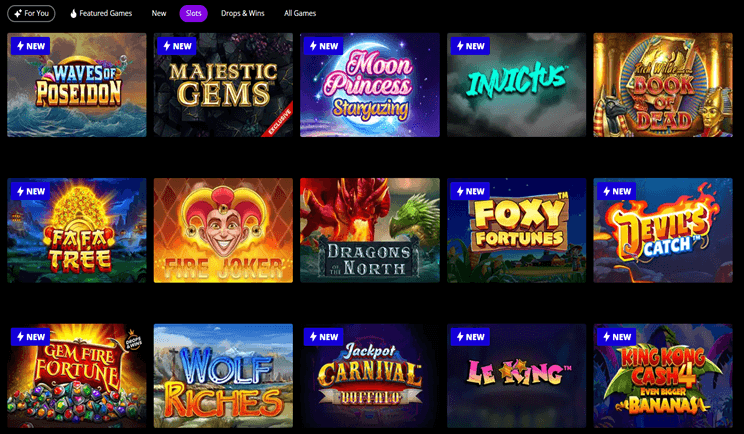Show the All Games tab
This screenshot has width=744, height=434.
300,13
